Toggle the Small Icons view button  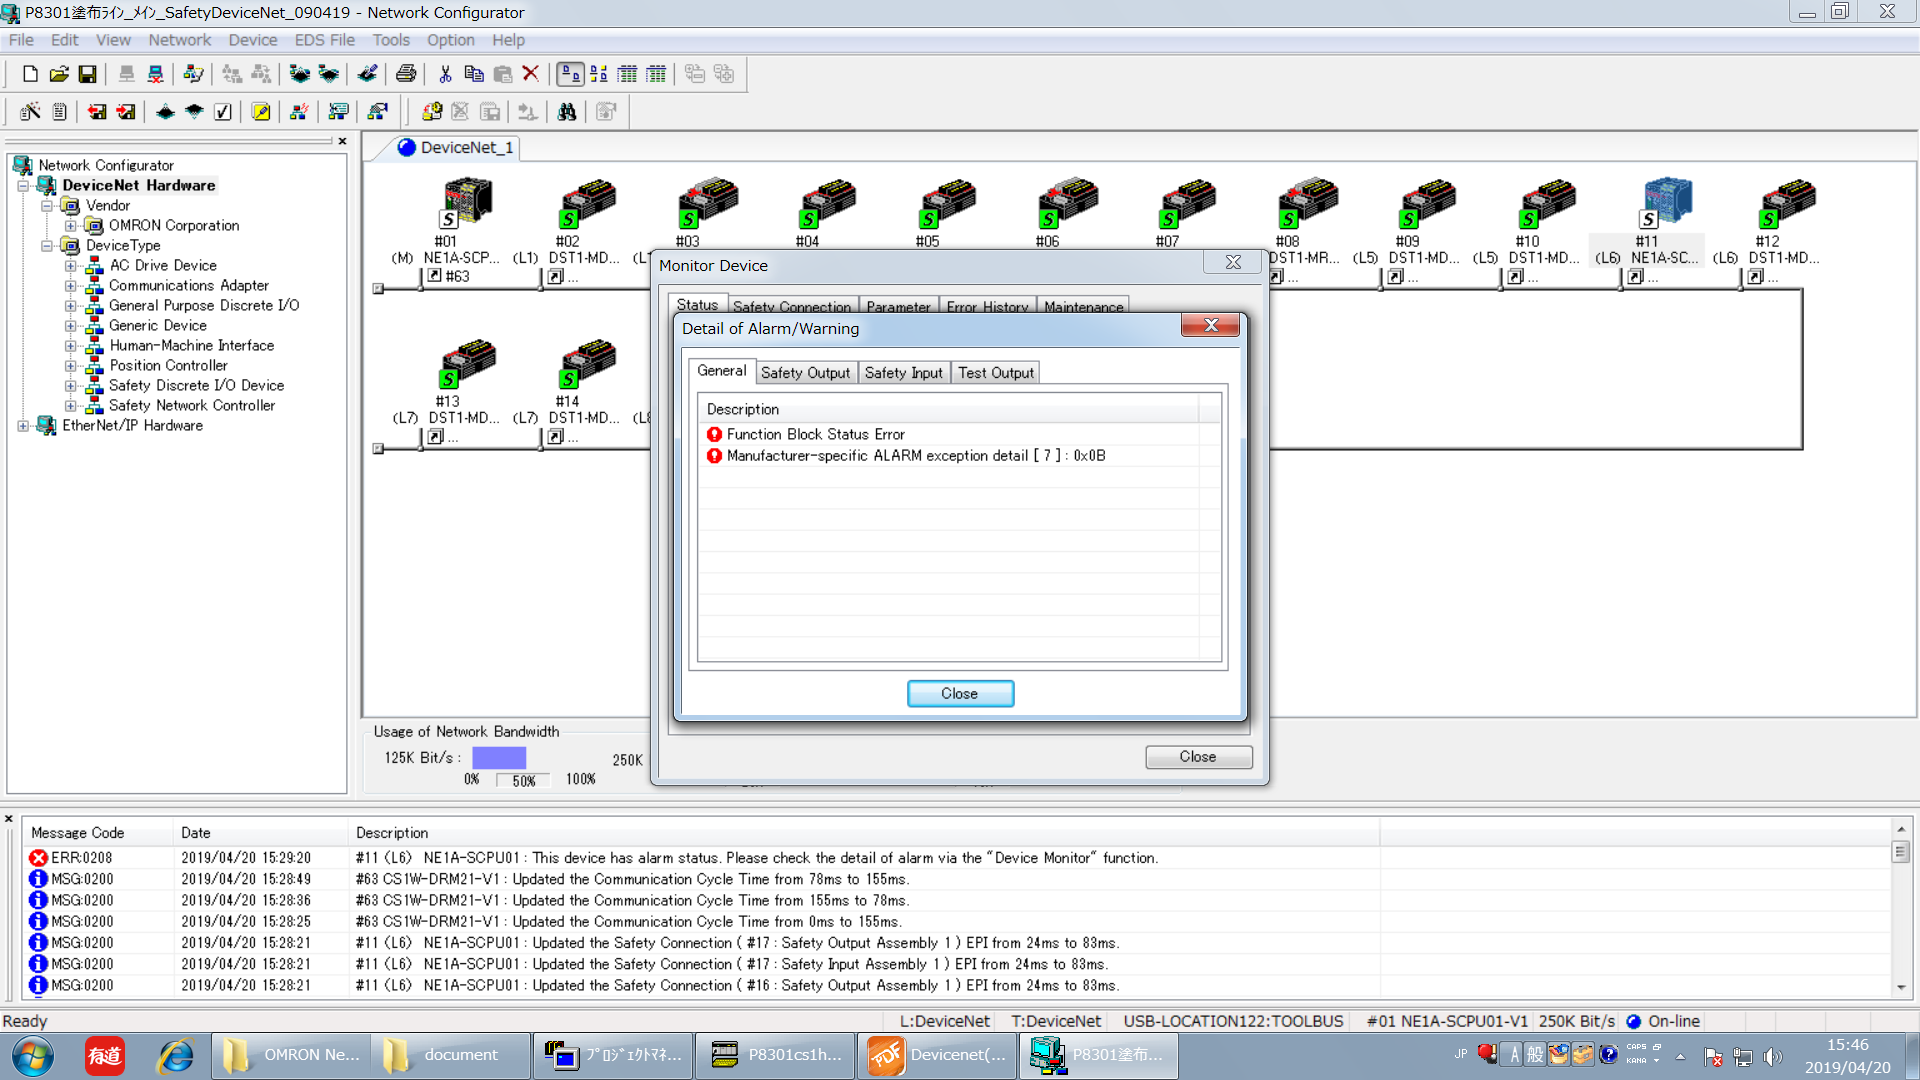click(x=599, y=74)
